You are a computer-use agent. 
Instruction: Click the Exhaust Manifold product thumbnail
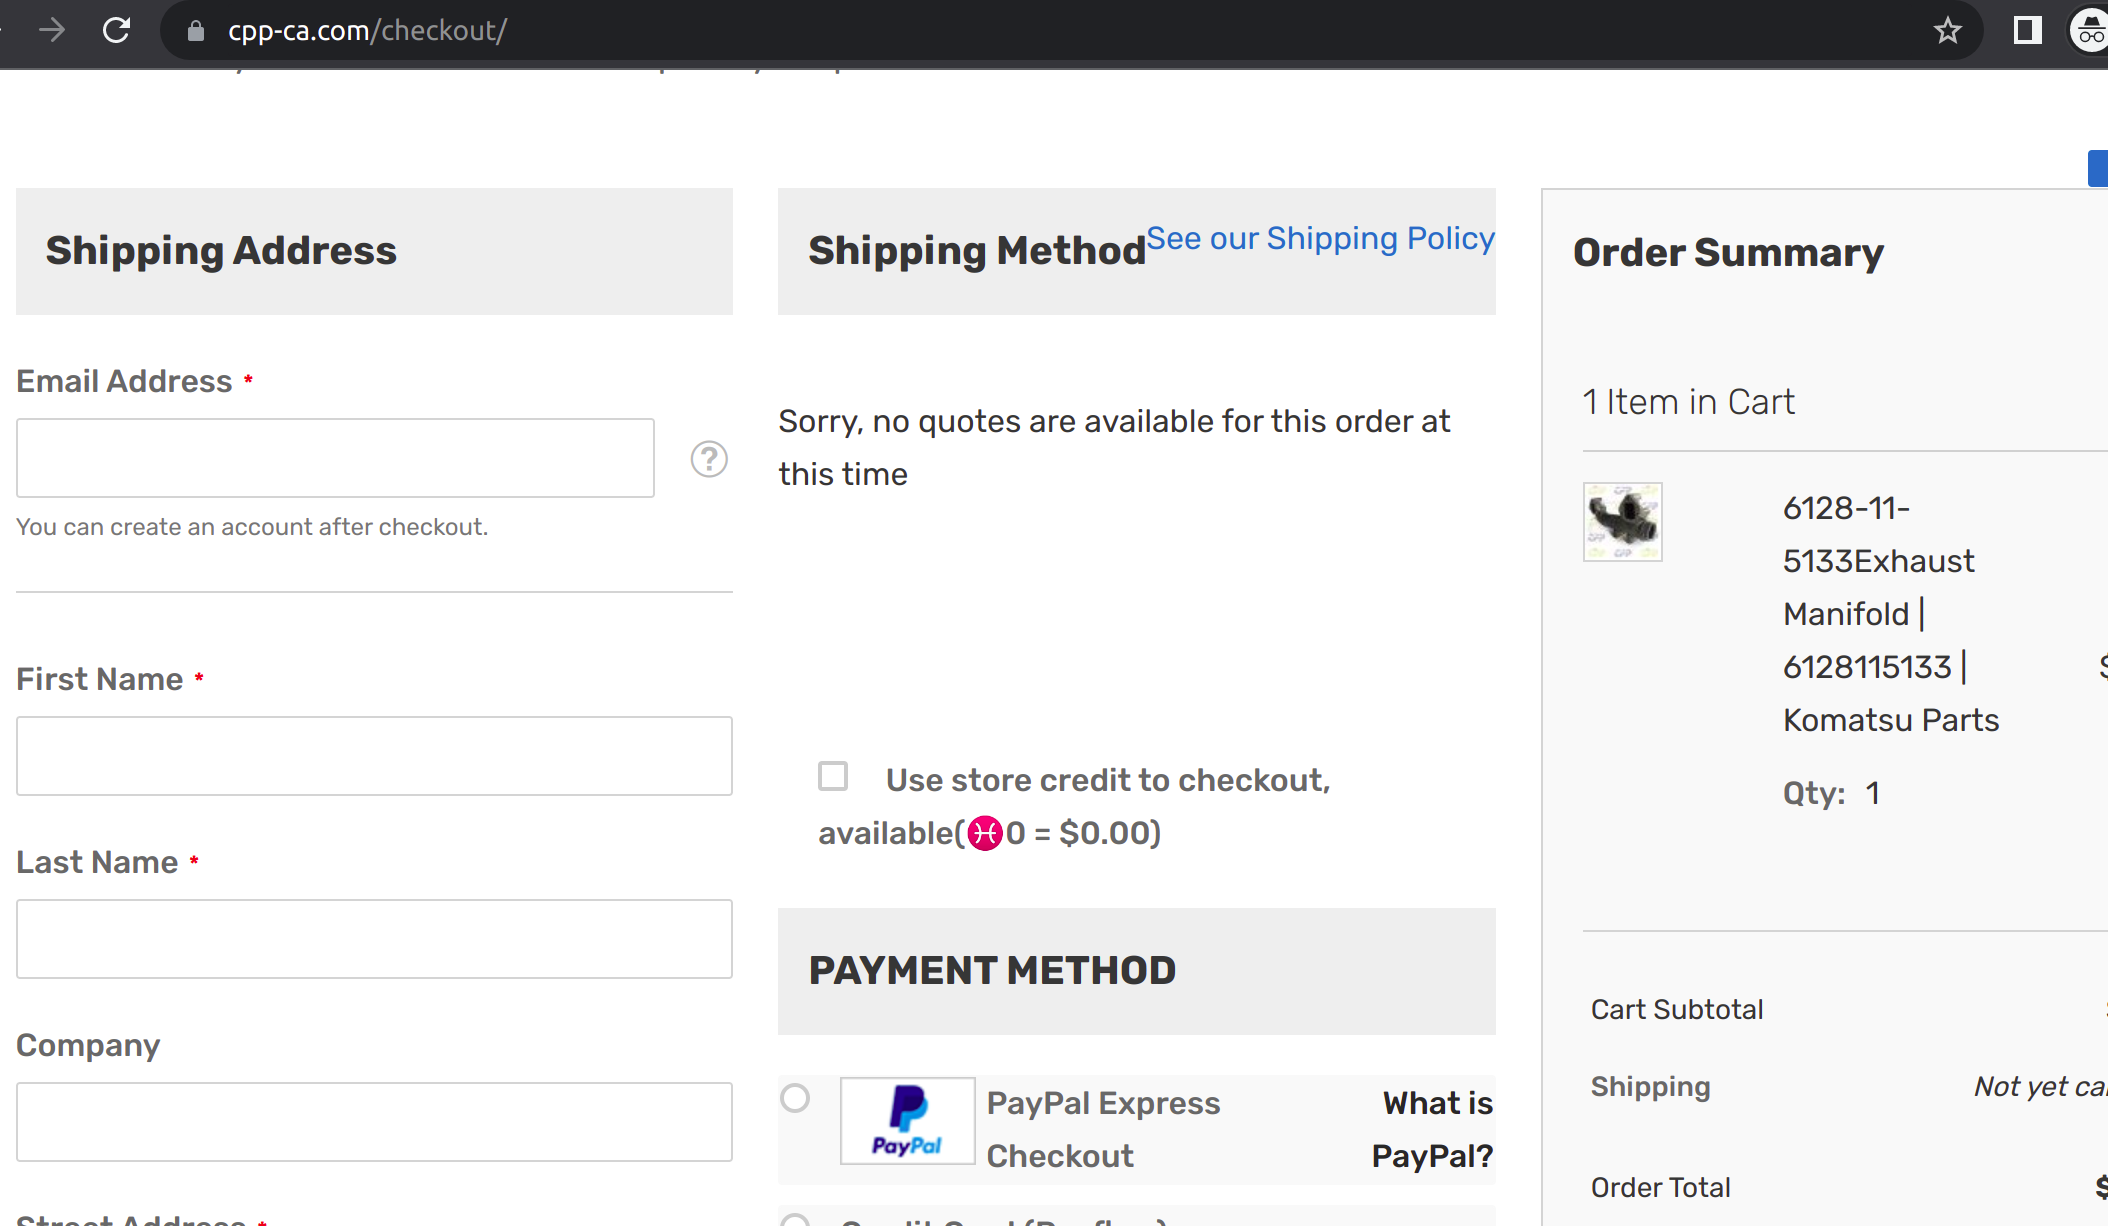1621,521
